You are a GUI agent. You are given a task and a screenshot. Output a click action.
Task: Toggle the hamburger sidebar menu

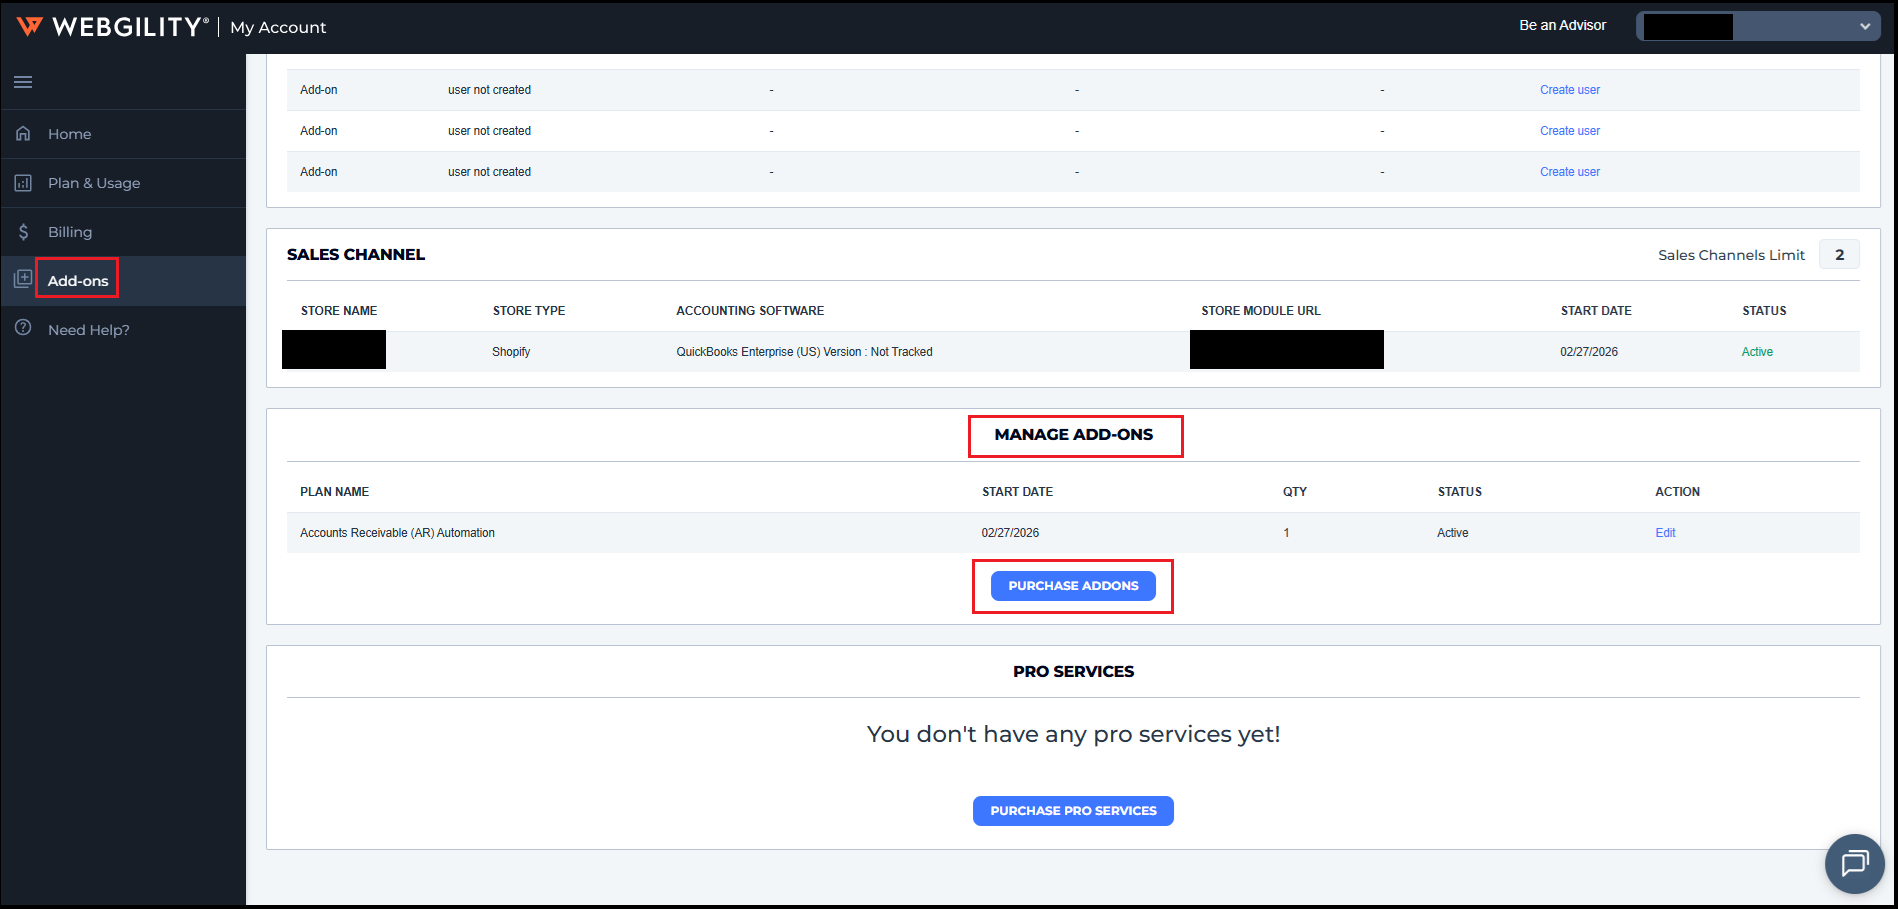coord(23,82)
